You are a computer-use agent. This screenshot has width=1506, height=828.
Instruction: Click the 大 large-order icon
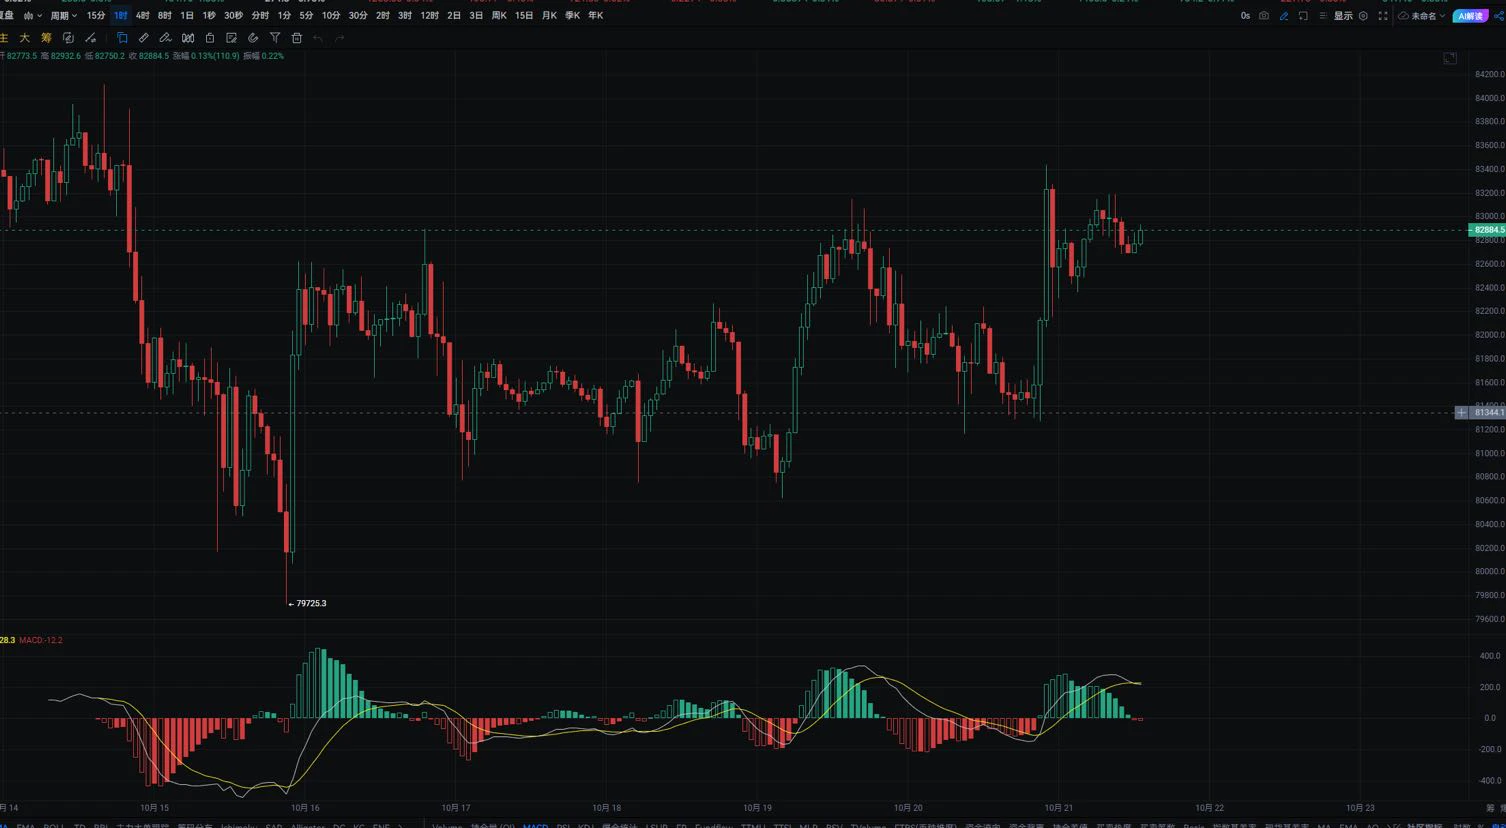pos(25,38)
